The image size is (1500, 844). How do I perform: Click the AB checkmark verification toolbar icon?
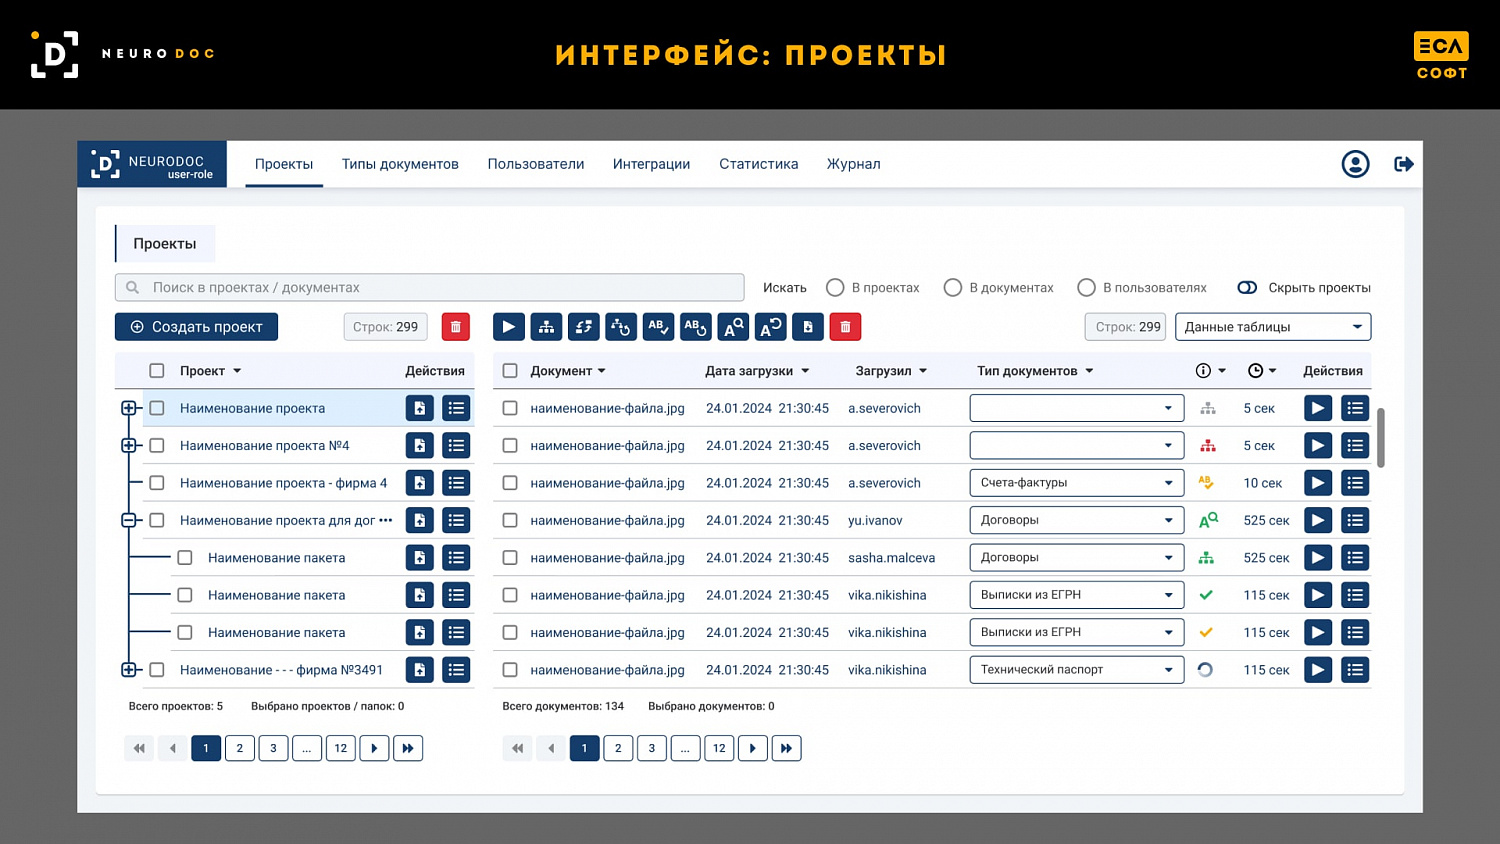pyautogui.click(x=658, y=327)
